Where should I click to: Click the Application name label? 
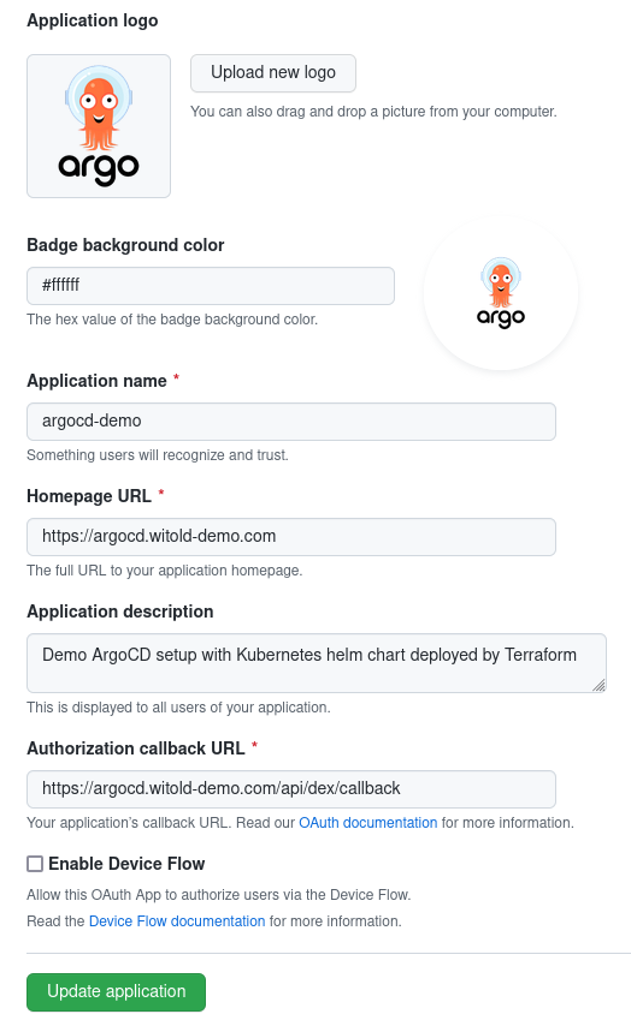pyautogui.click(x=97, y=381)
